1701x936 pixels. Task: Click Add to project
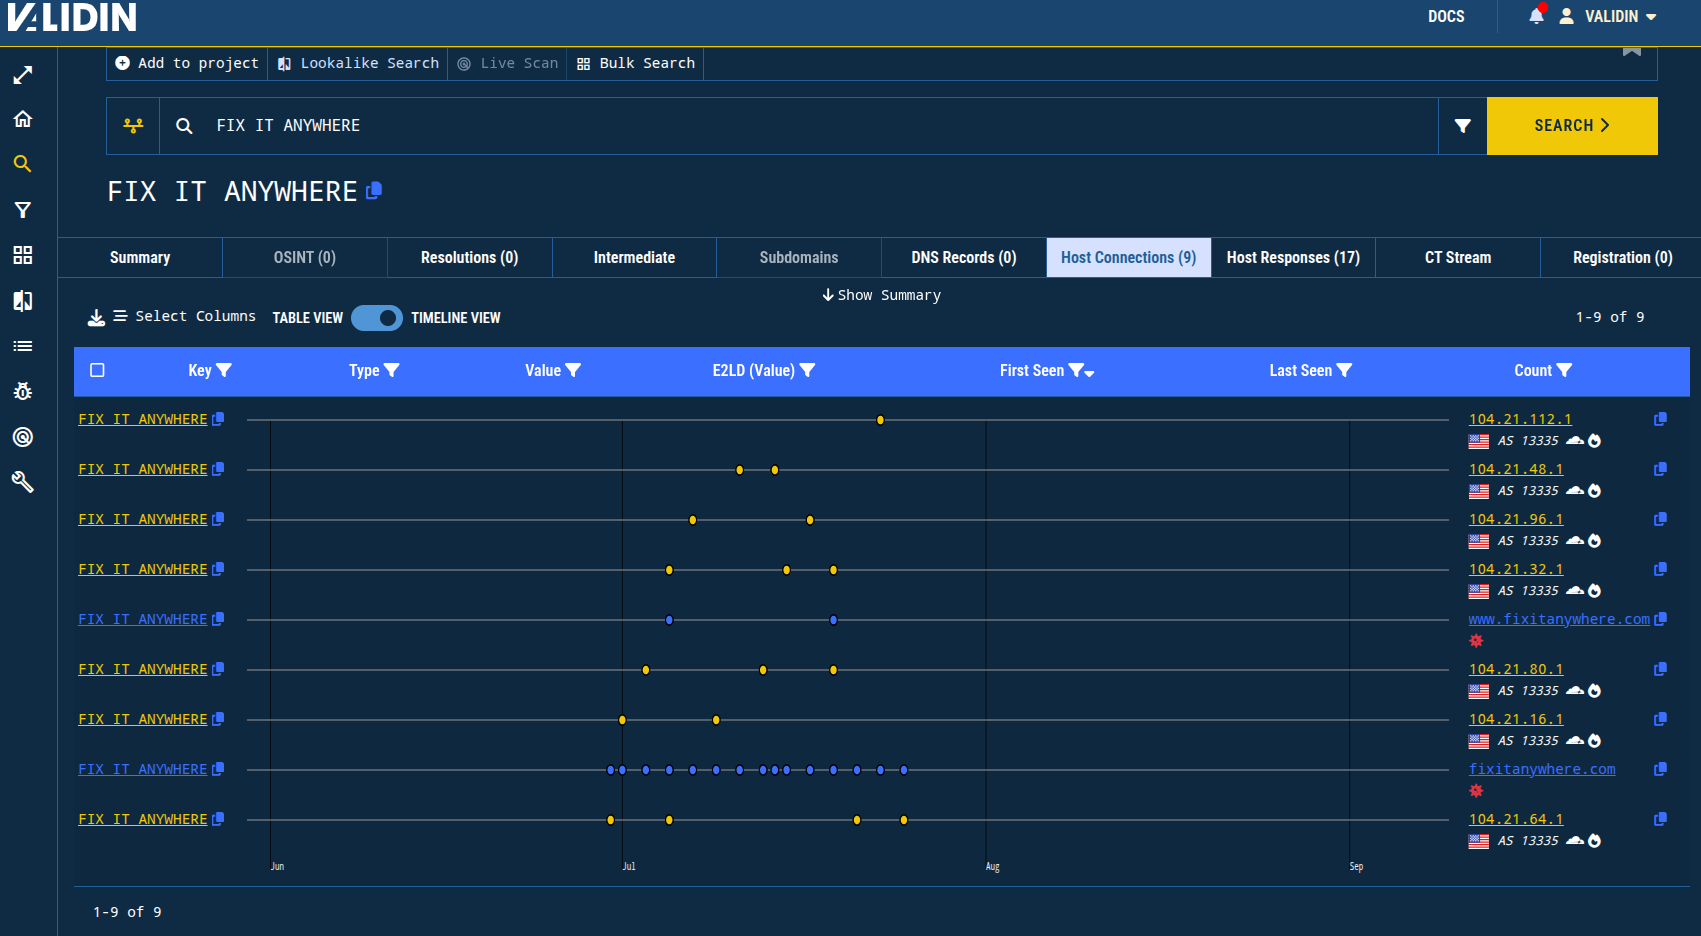click(187, 63)
